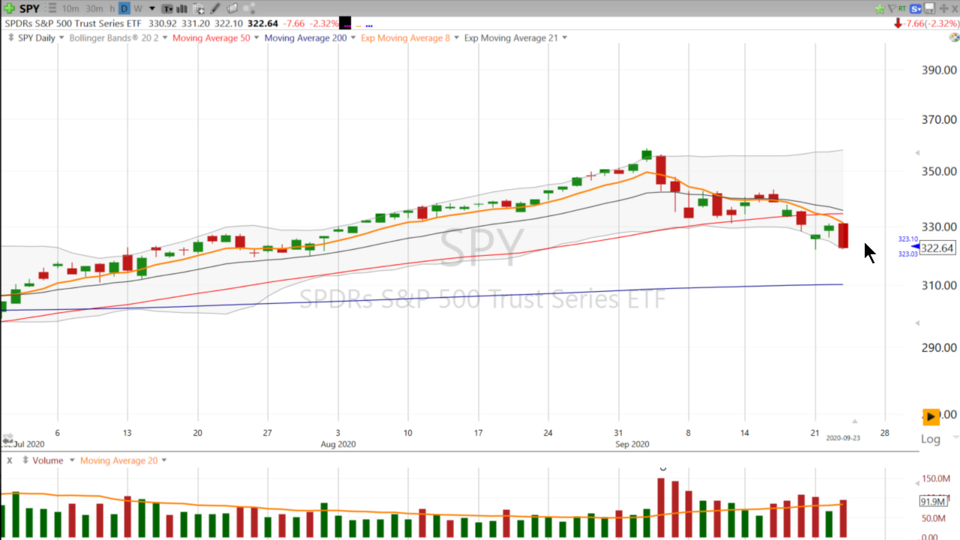Screen dimensions: 960x540
Task: Click the 322.64 price label on the axis
Action: tap(937, 248)
